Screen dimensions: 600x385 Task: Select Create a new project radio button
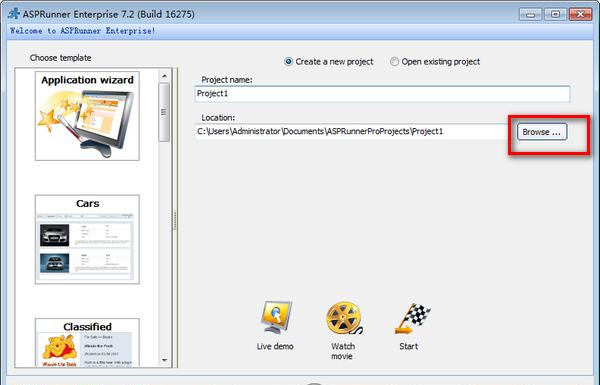[289, 62]
